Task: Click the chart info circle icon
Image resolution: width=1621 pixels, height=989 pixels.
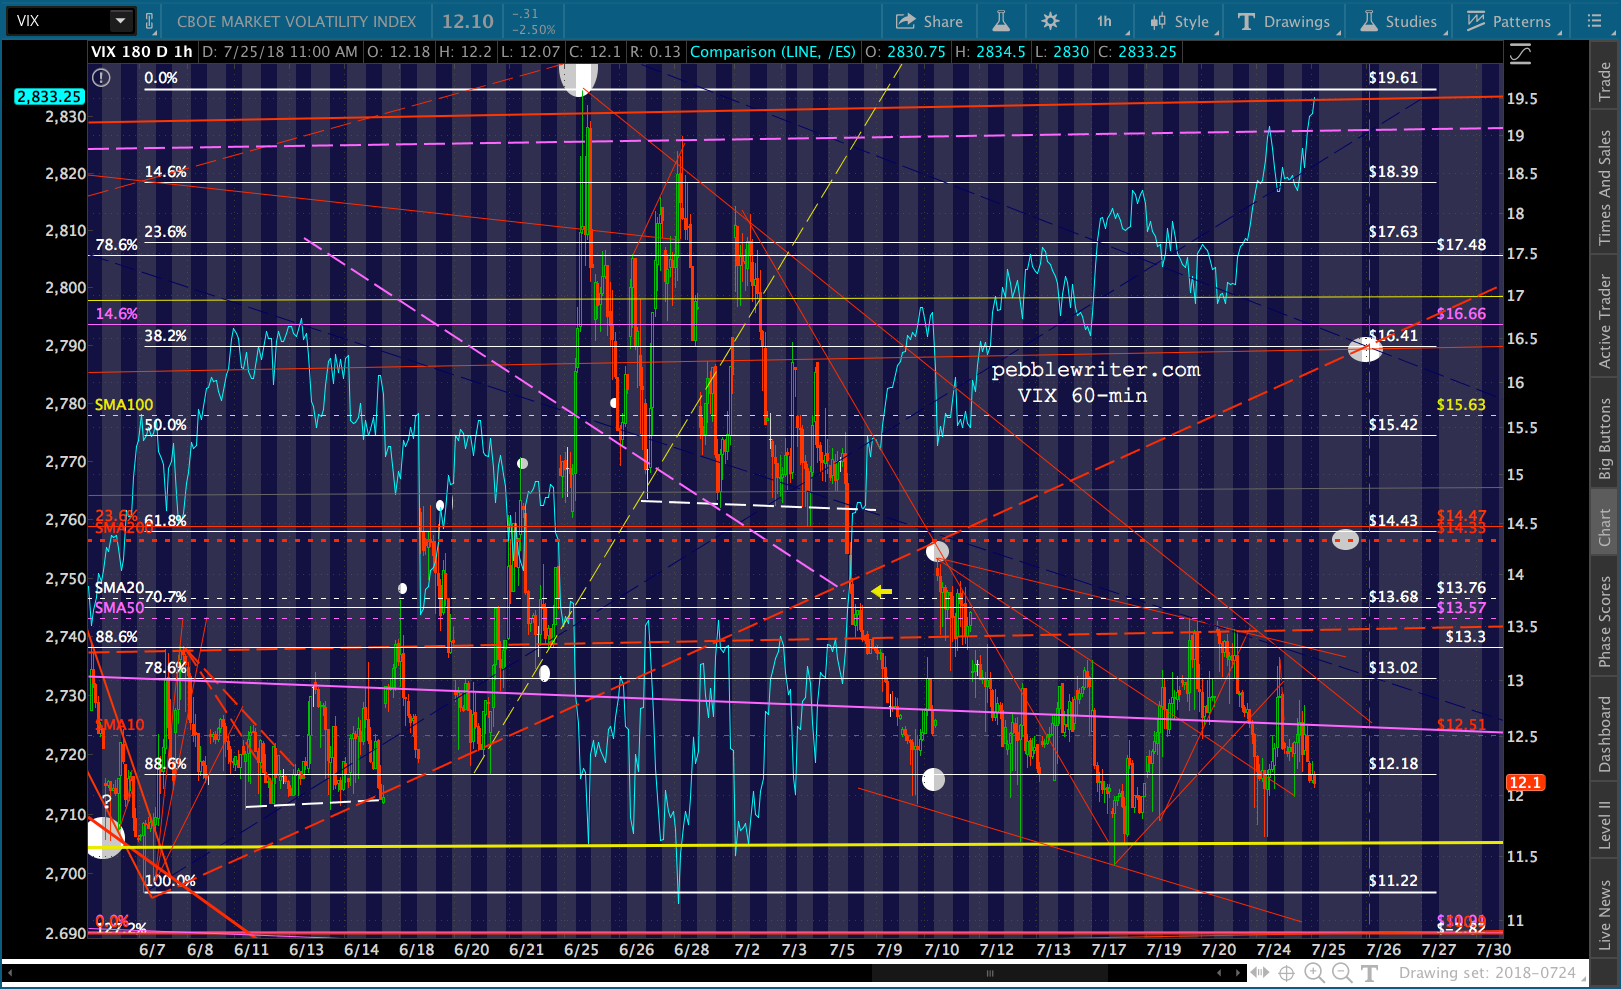Action: tap(101, 78)
